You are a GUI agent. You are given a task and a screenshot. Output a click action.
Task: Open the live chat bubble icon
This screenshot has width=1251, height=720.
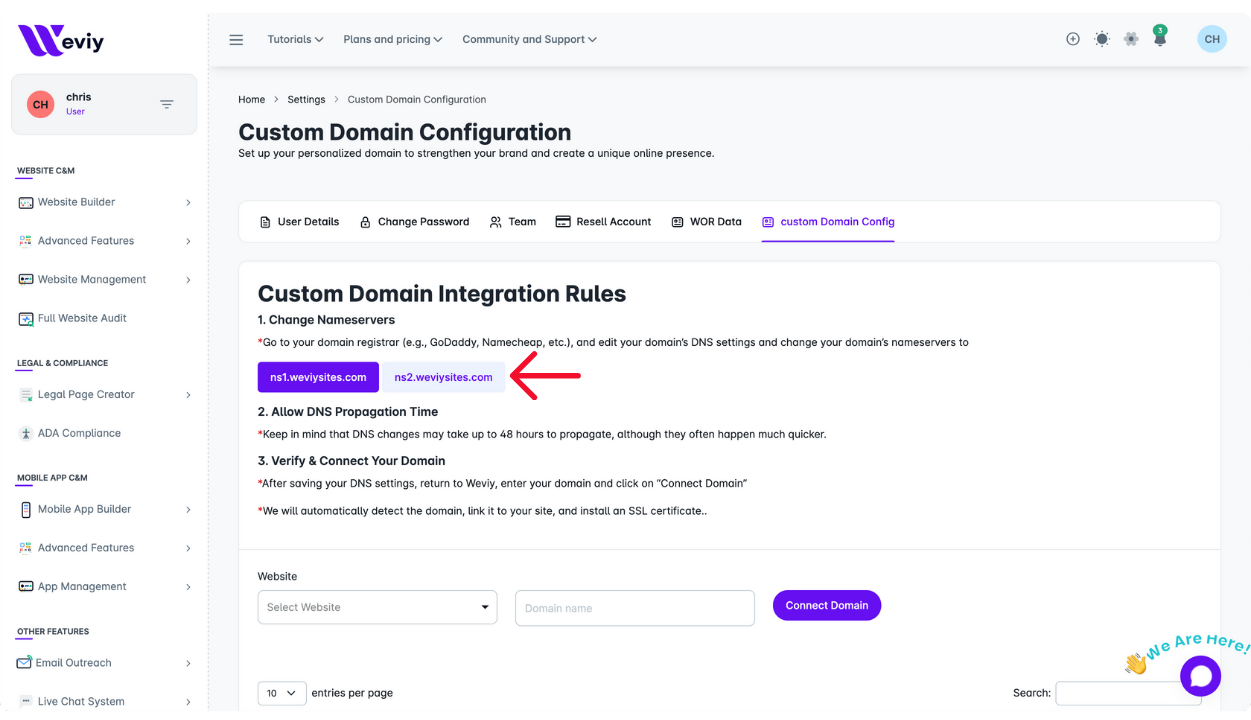click(x=1200, y=676)
